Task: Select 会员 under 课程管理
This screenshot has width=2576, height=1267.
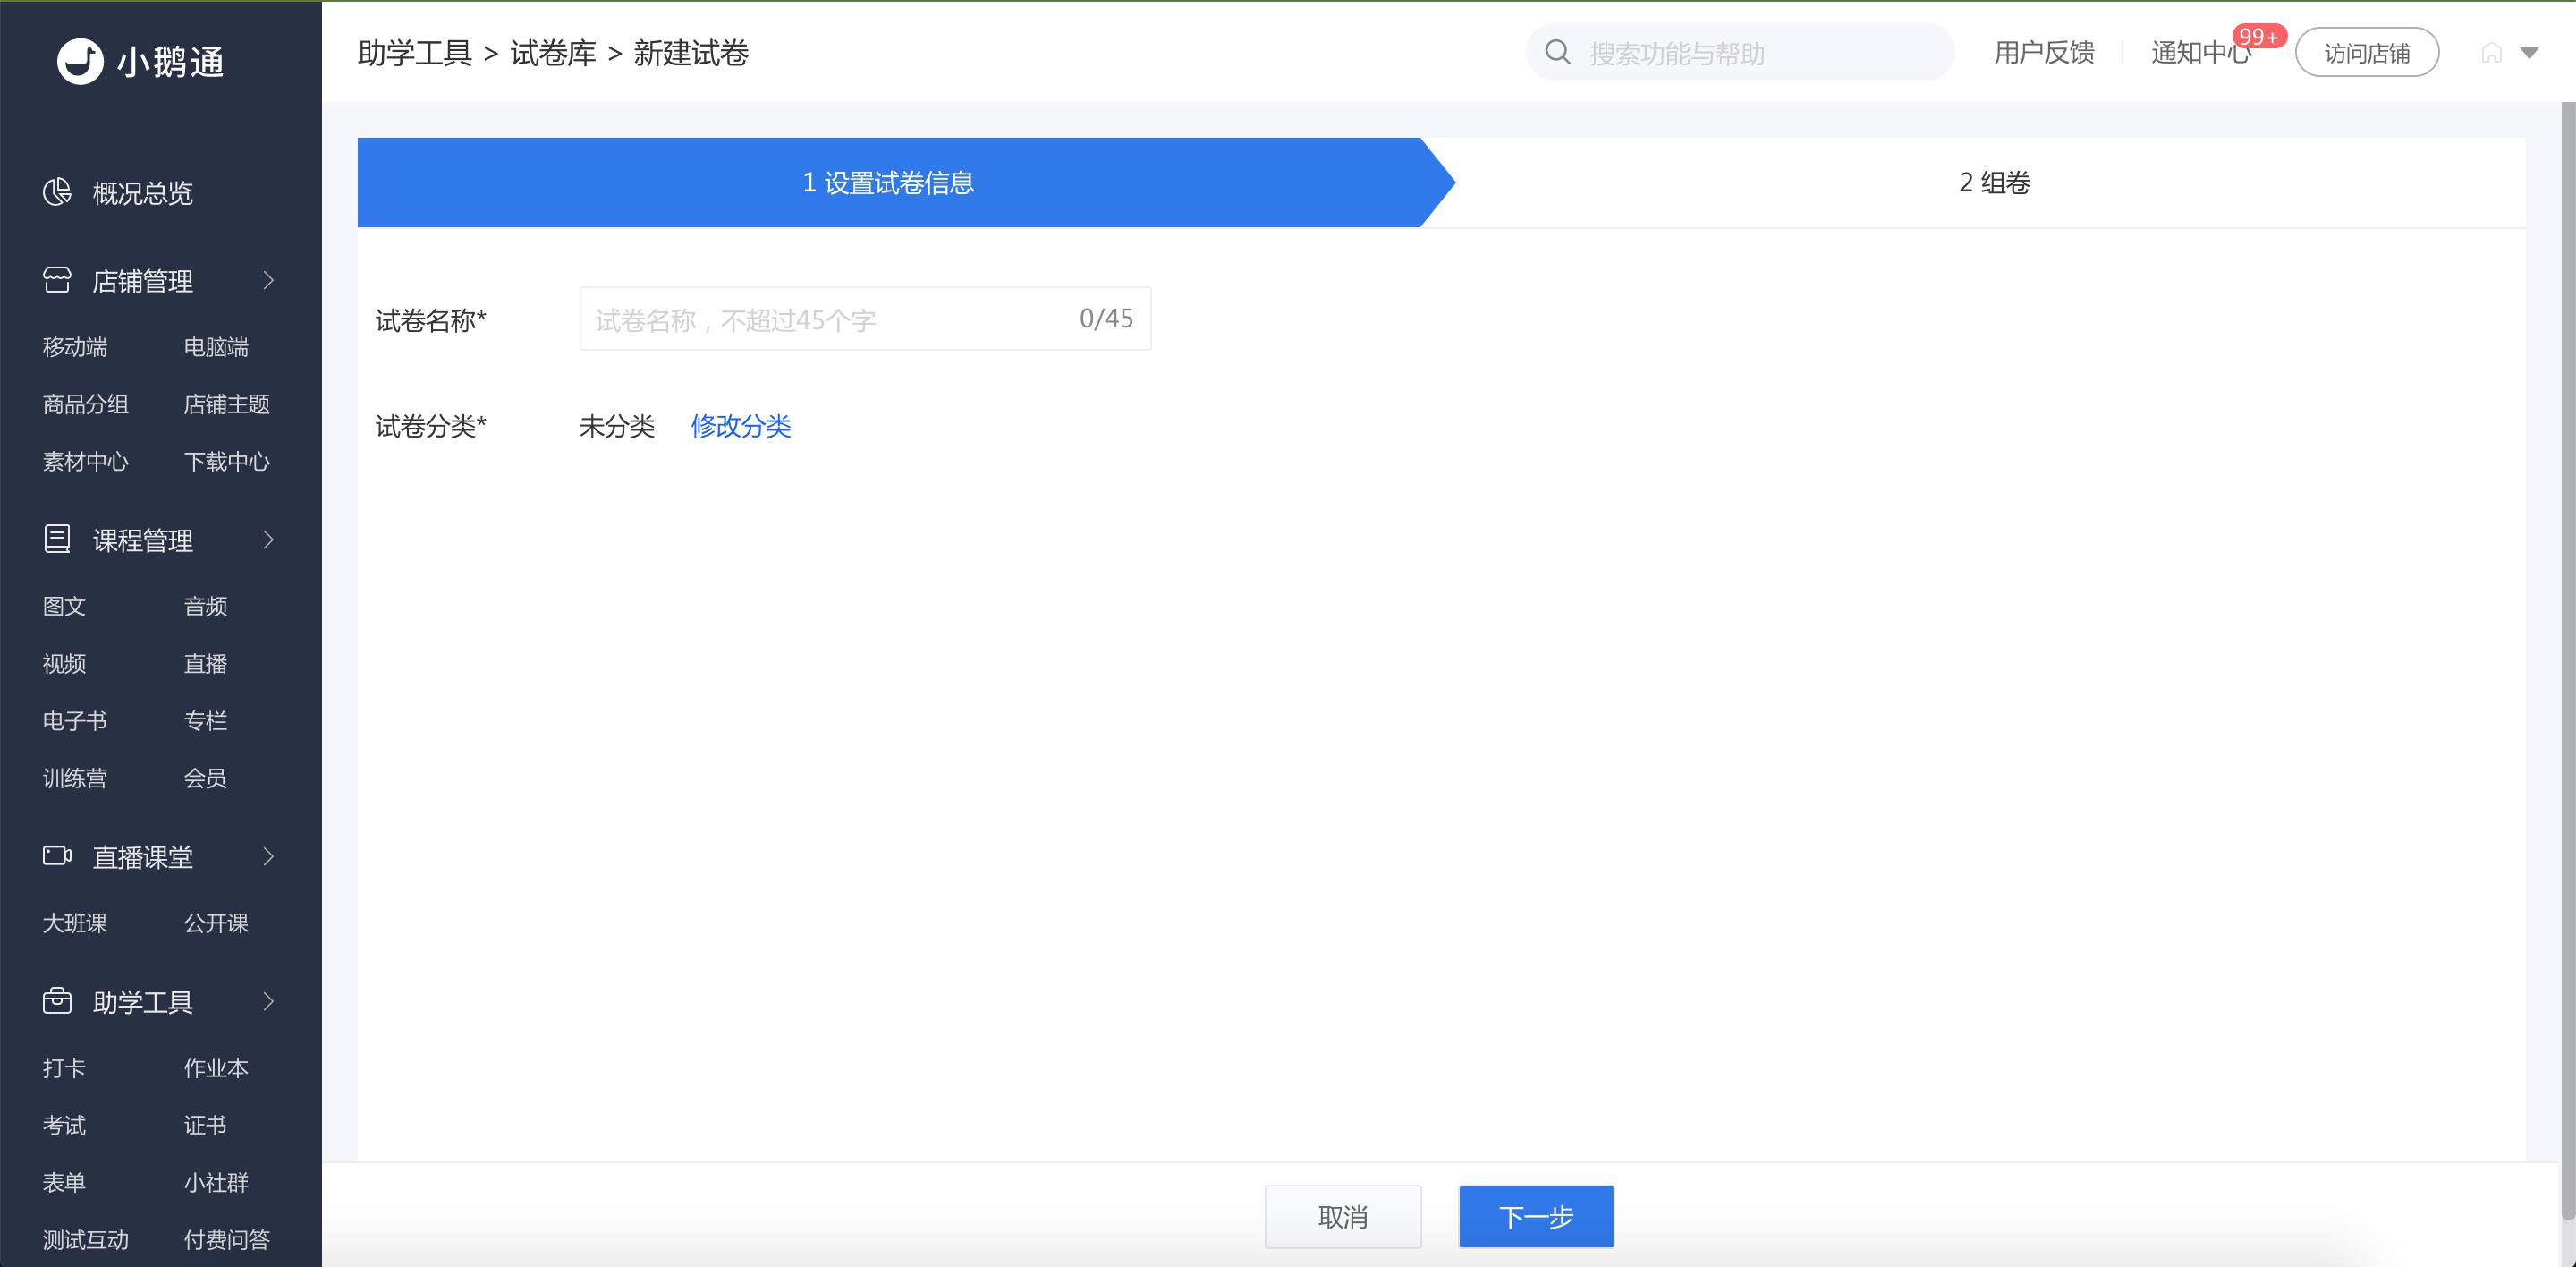Action: [x=205, y=777]
